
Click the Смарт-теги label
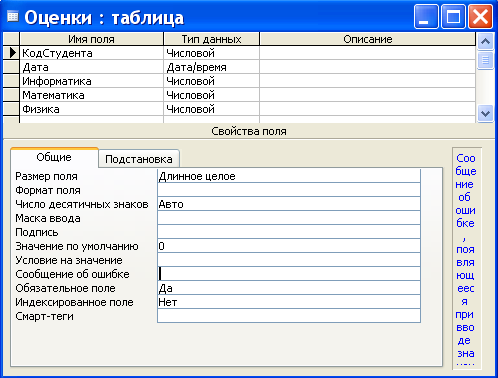tap(44, 316)
